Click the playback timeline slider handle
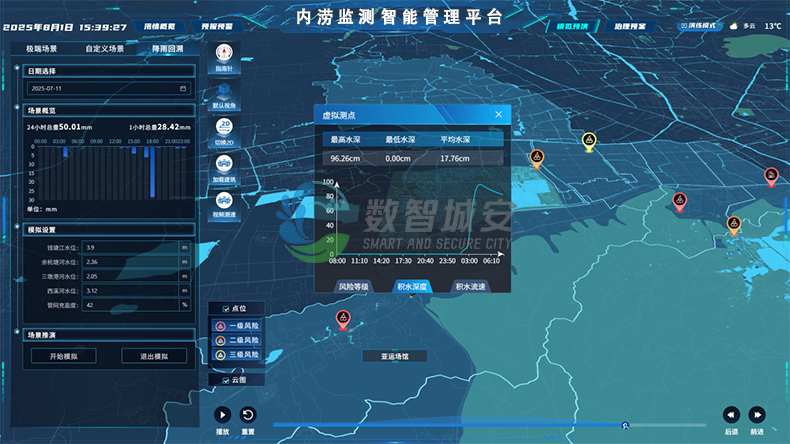The height and width of the screenshot is (444, 790). point(625,425)
